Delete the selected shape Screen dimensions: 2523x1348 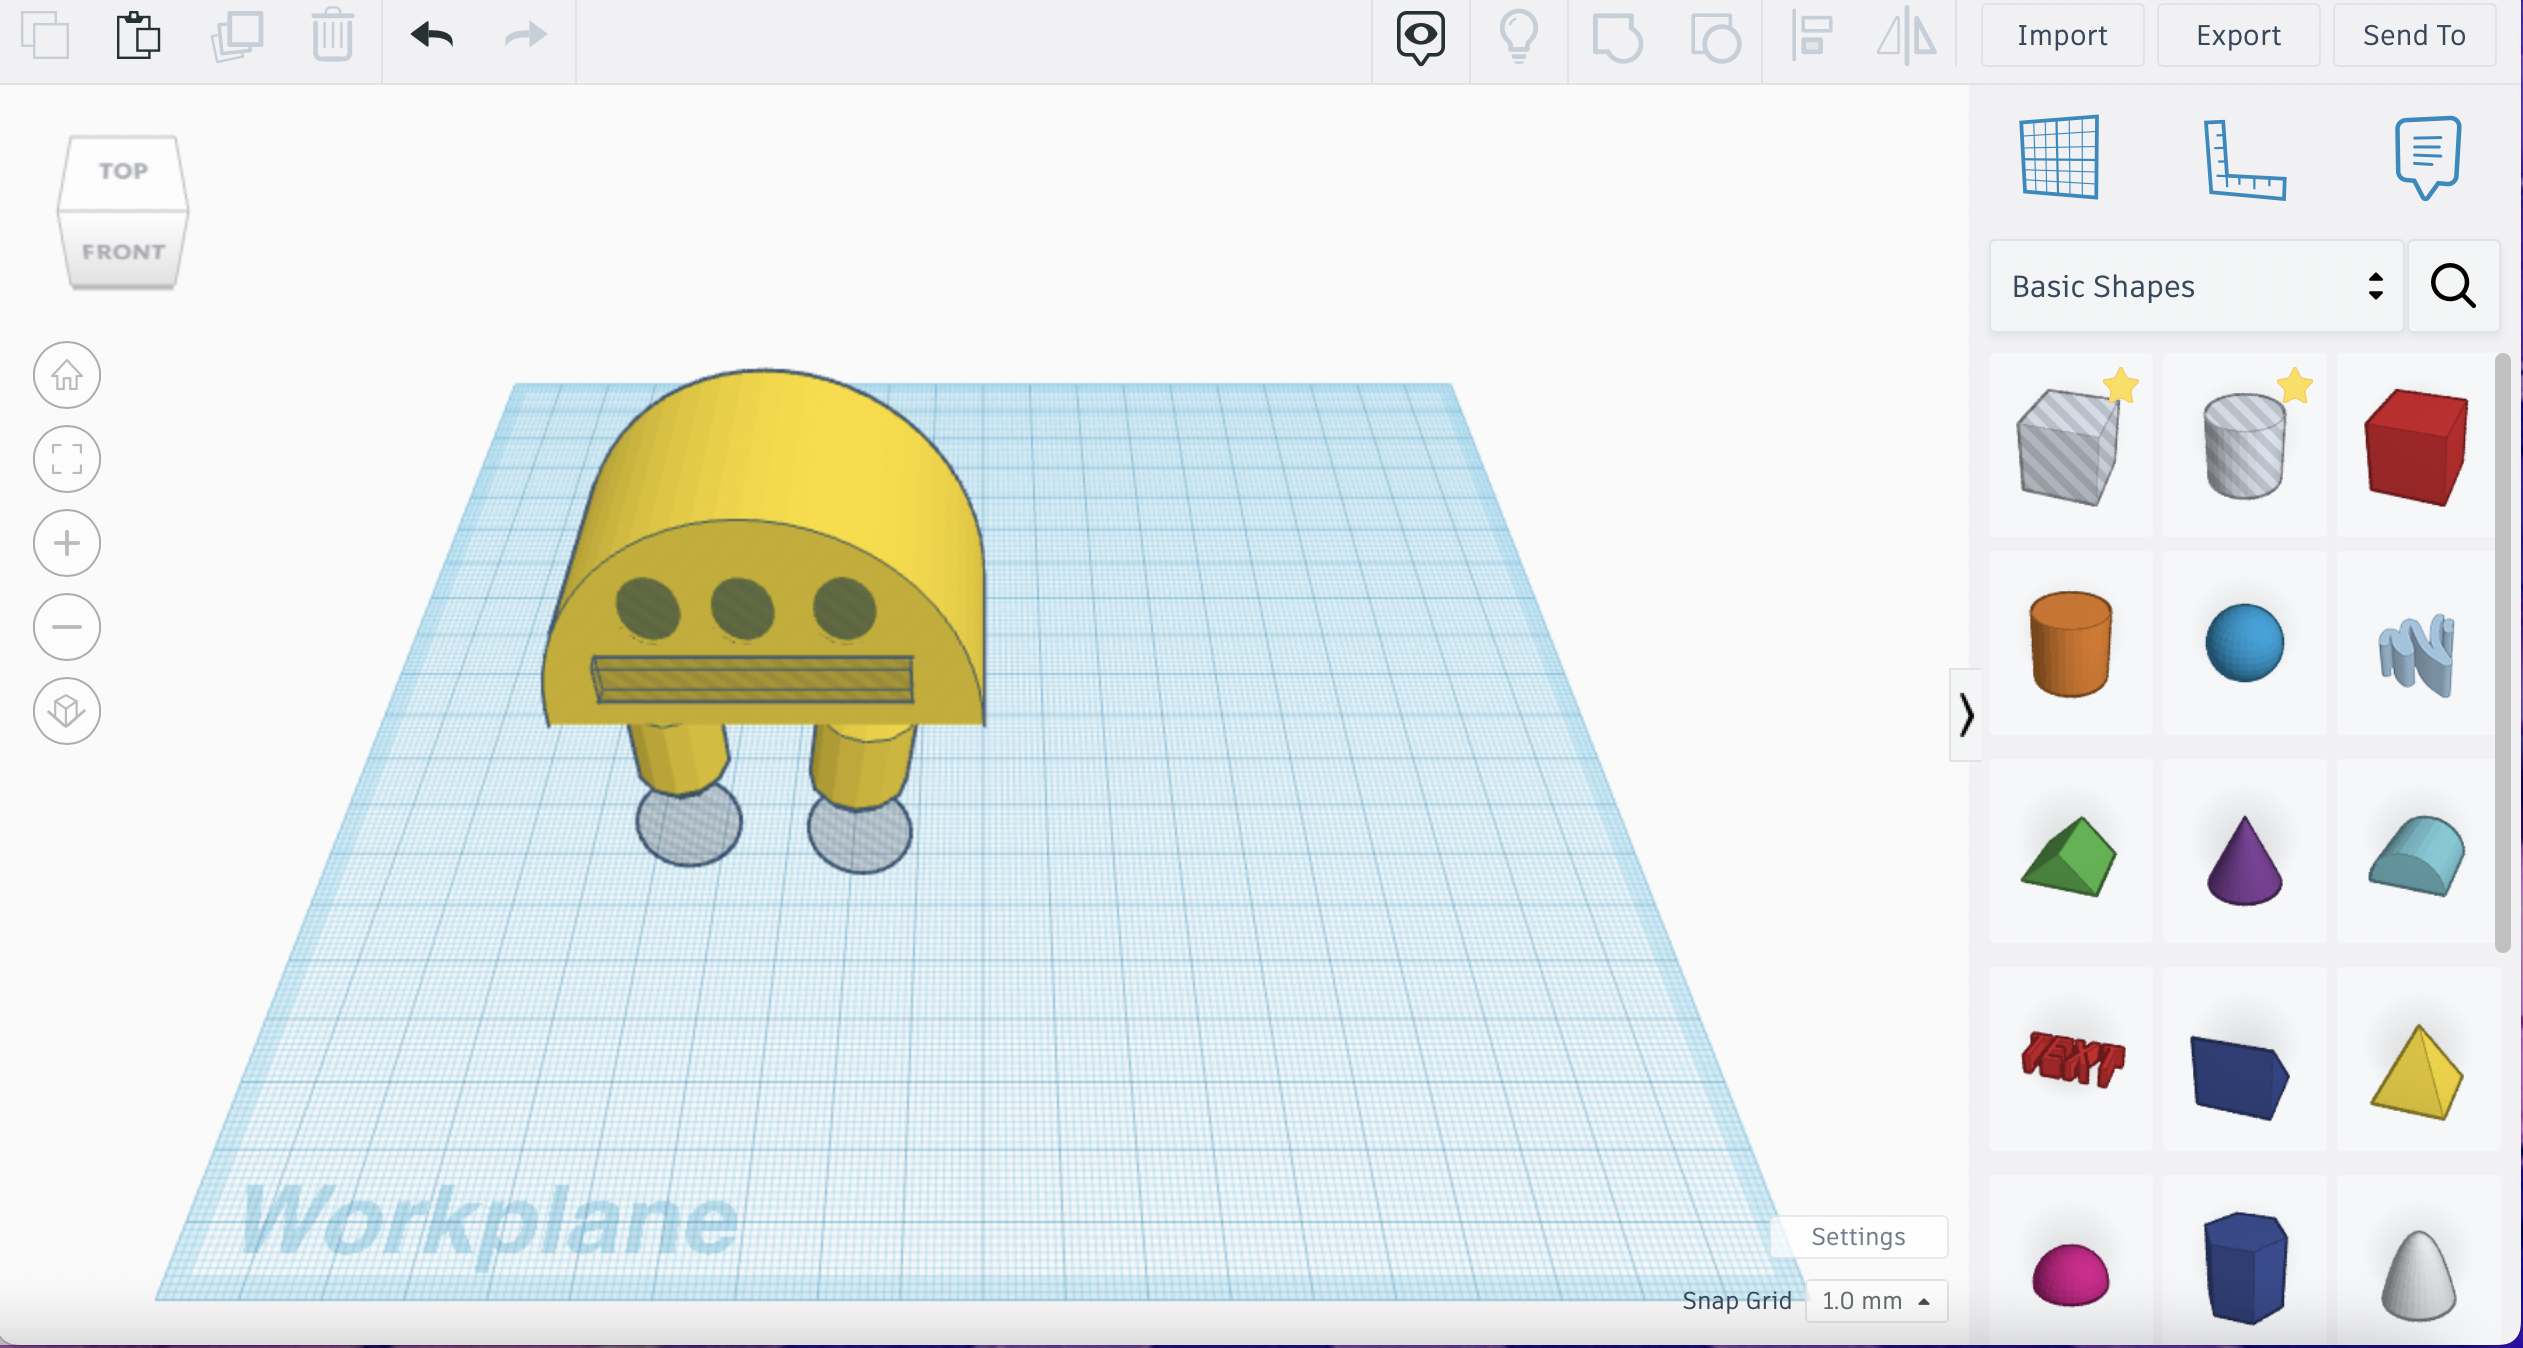[332, 35]
